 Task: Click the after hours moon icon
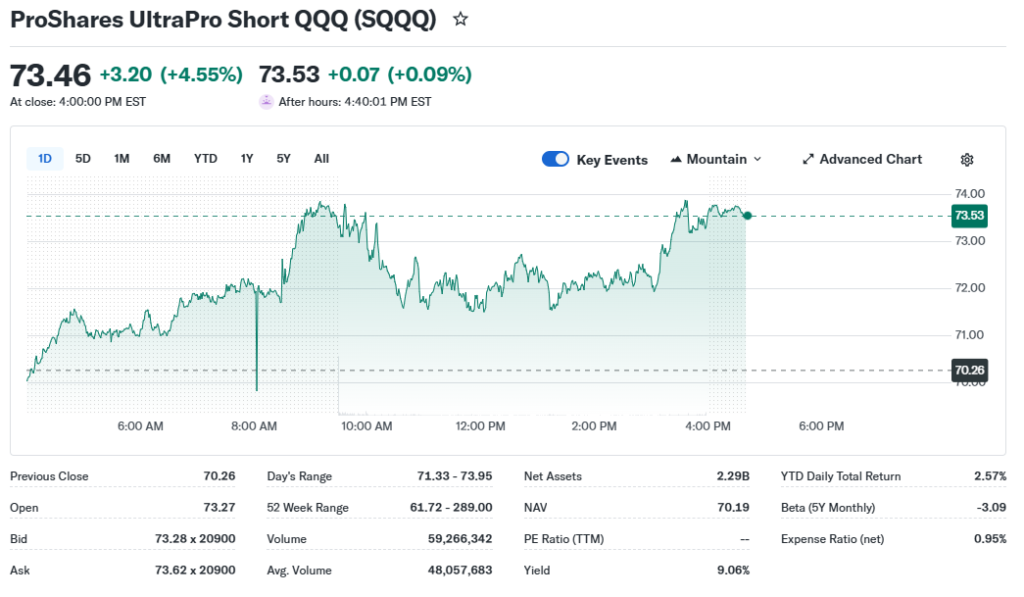[266, 101]
